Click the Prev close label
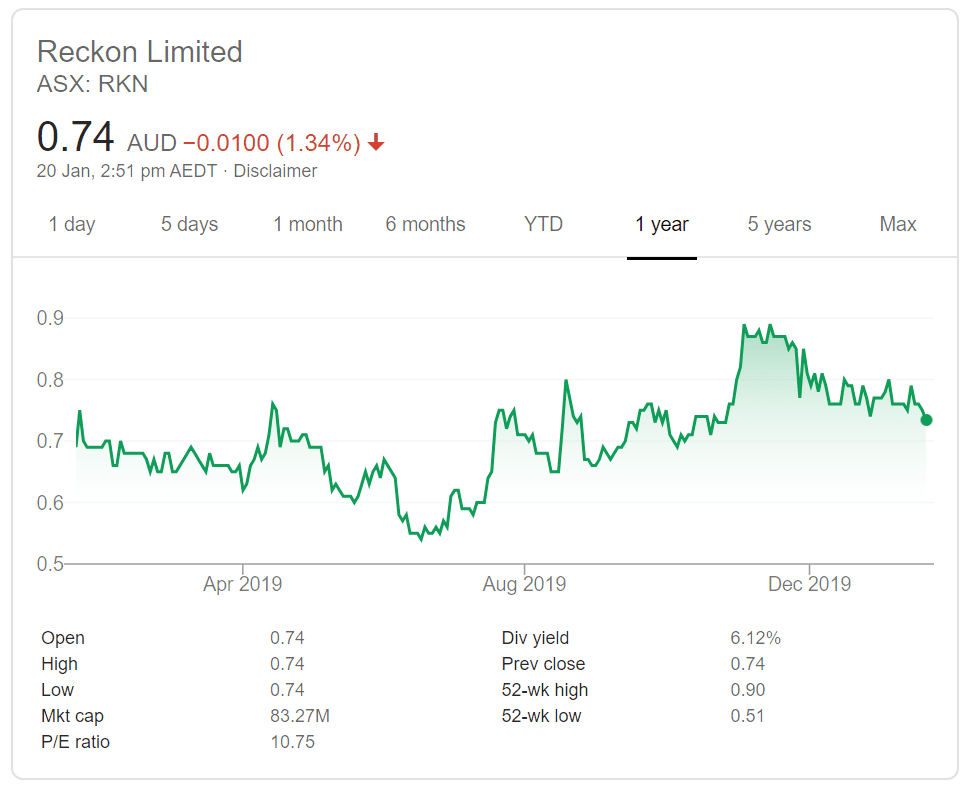The height and width of the screenshot is (793, 971). (543, 664)
